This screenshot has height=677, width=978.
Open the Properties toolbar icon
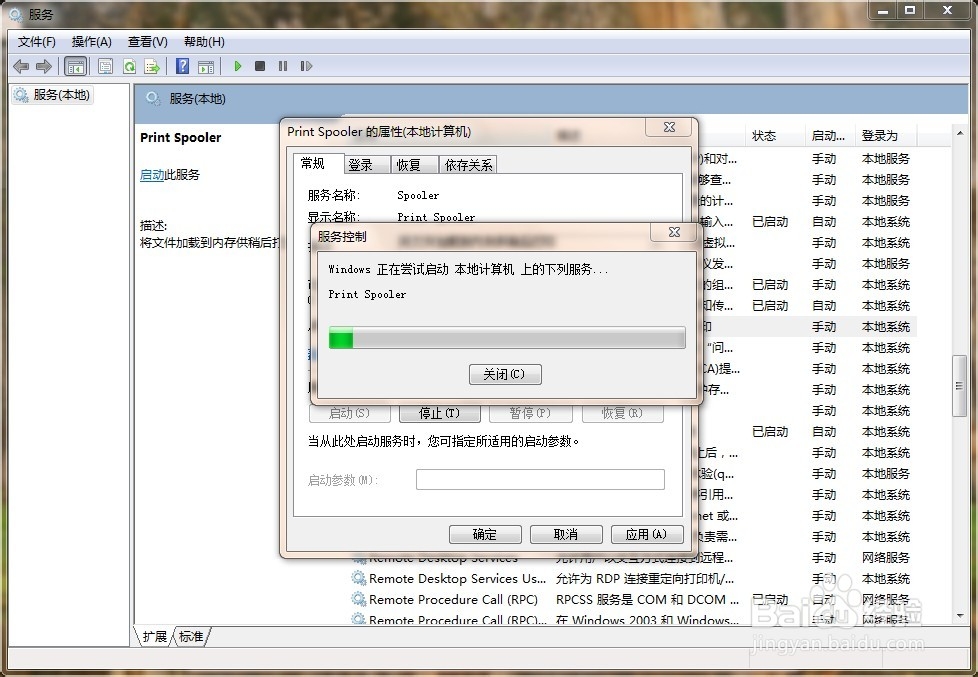coord(105,66)
